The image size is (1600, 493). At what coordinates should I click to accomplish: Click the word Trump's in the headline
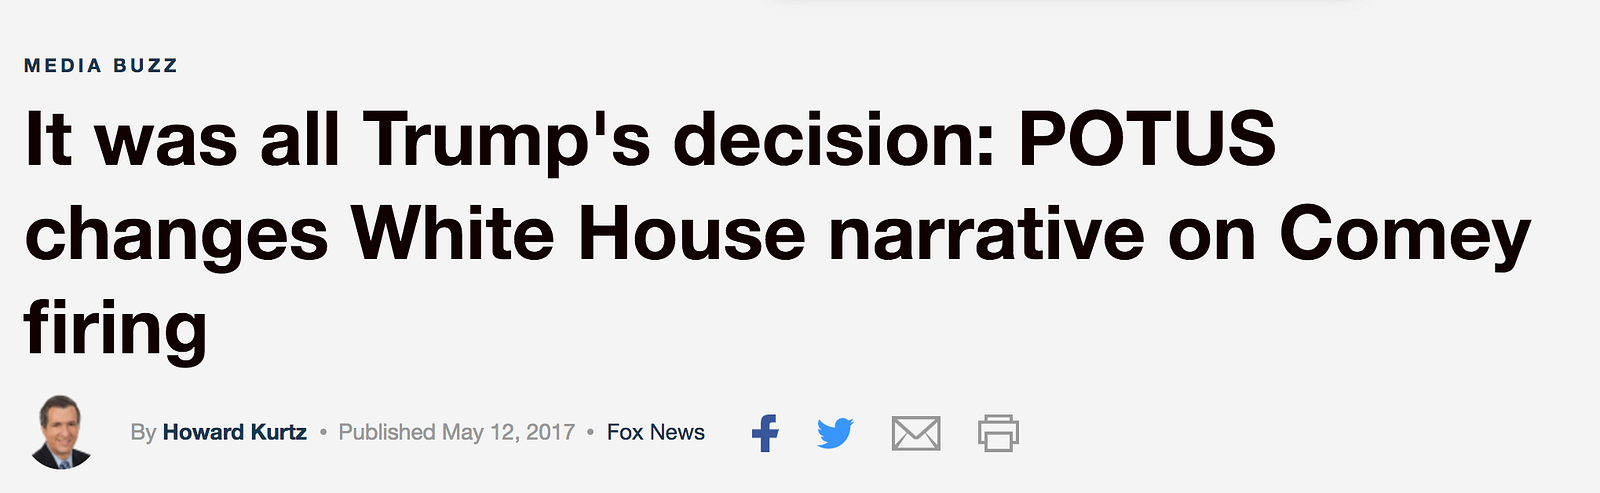pos(506,141)
